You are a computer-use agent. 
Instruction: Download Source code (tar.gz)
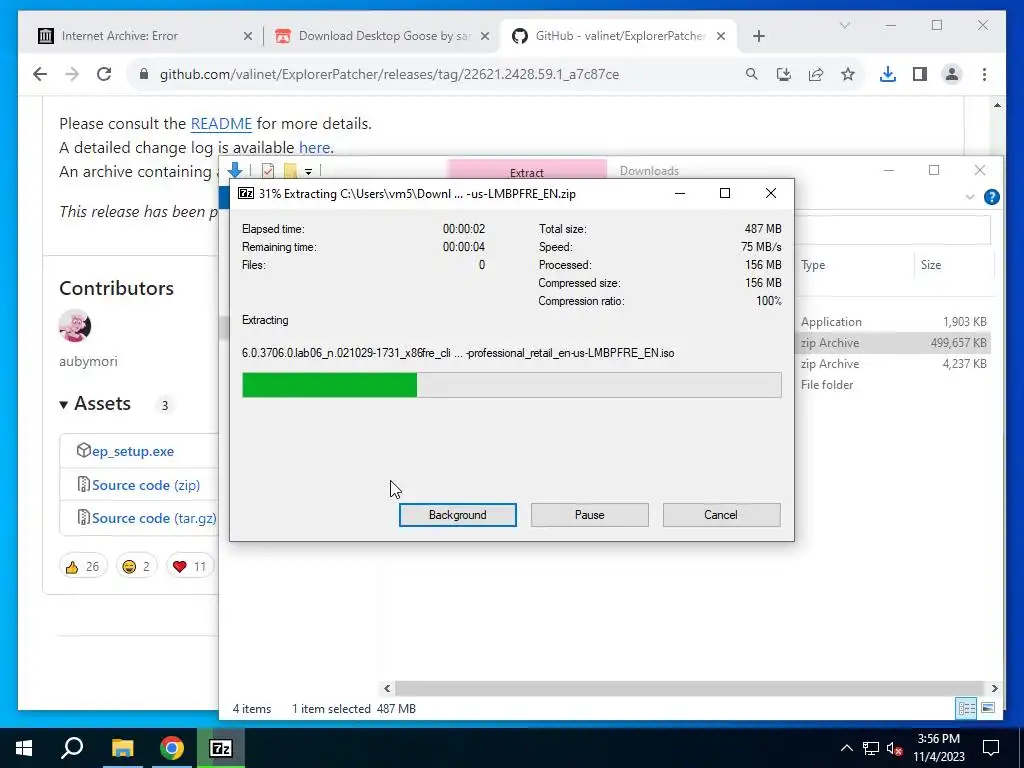153,518
